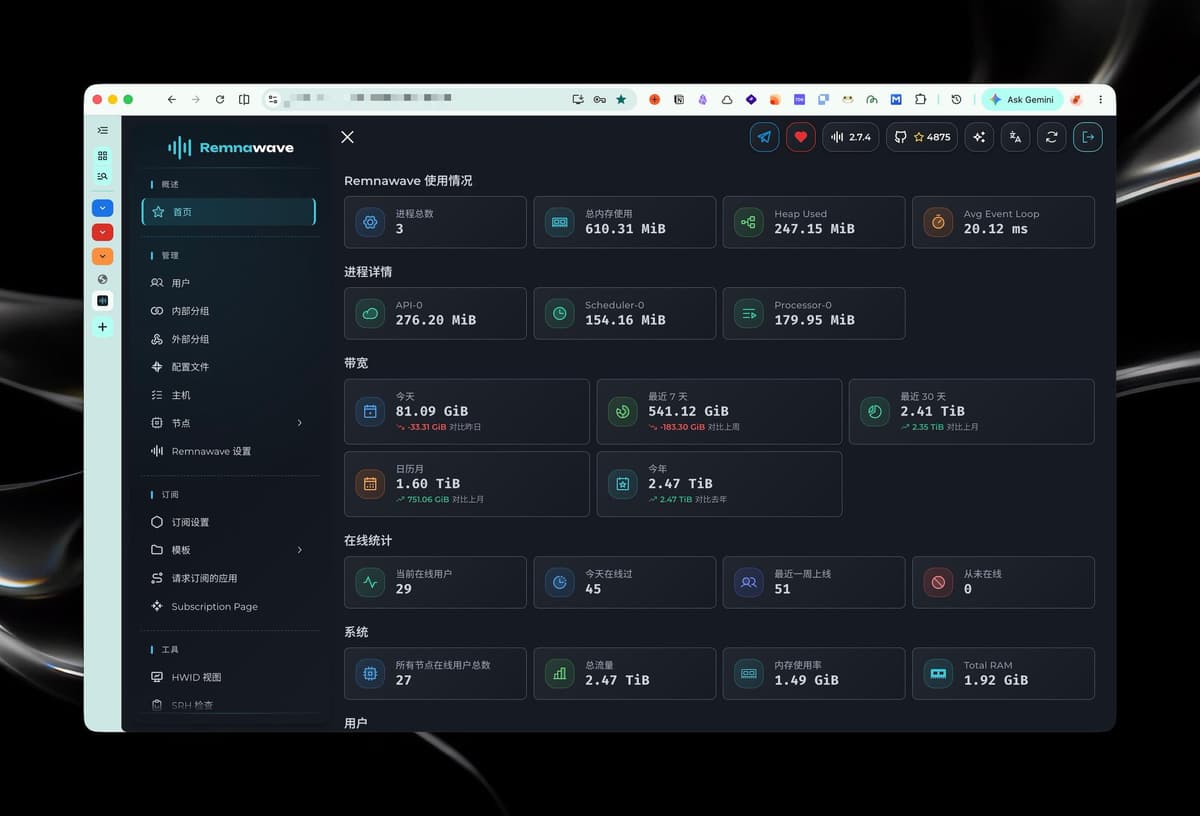Open the Telegram channel icon button

click(x=765, y=137)
